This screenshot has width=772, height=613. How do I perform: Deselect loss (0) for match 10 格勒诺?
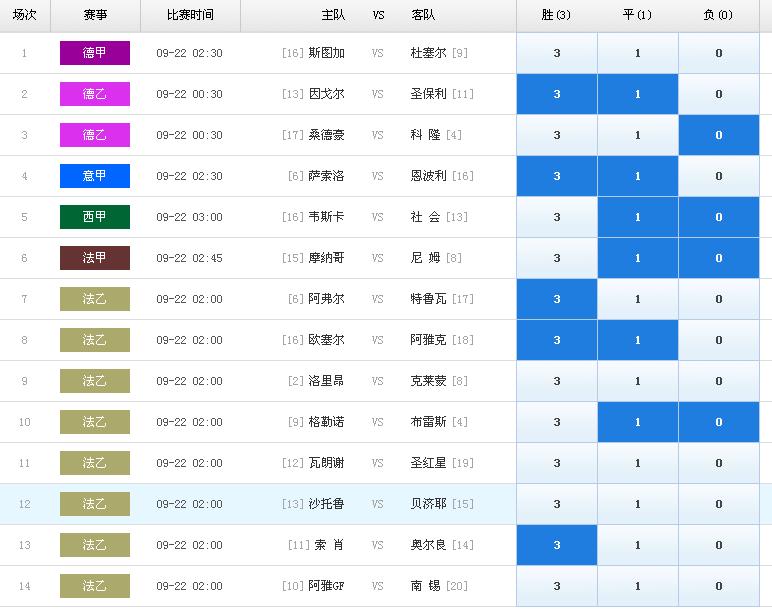(718, 422)
